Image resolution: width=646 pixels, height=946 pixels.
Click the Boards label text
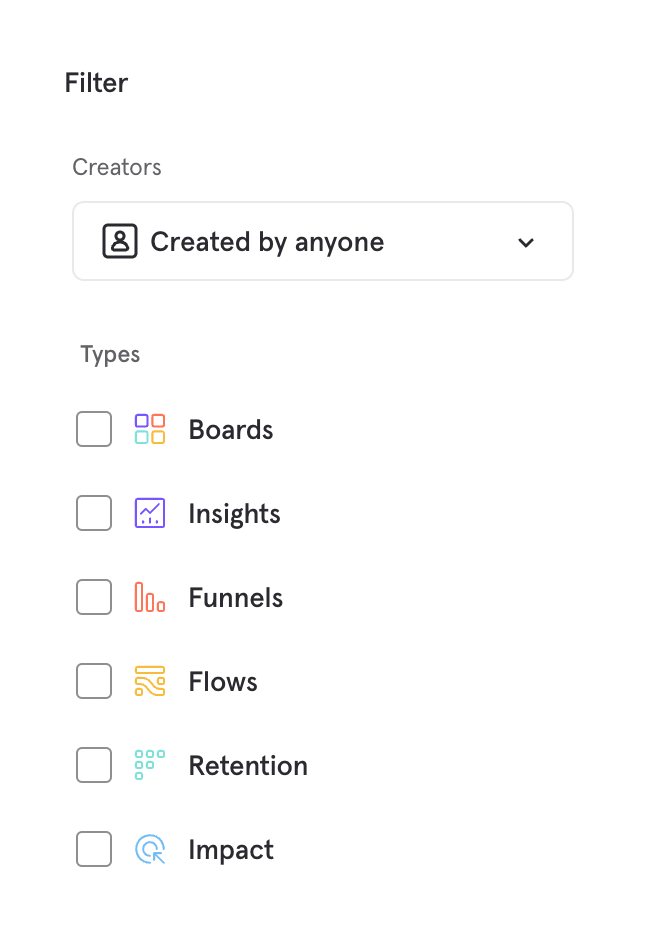pos(231,430)
